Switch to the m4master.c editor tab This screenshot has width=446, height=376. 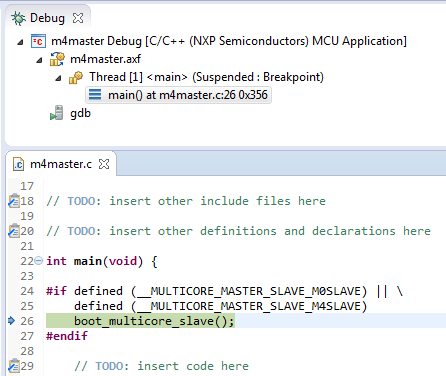click(61, 164)
